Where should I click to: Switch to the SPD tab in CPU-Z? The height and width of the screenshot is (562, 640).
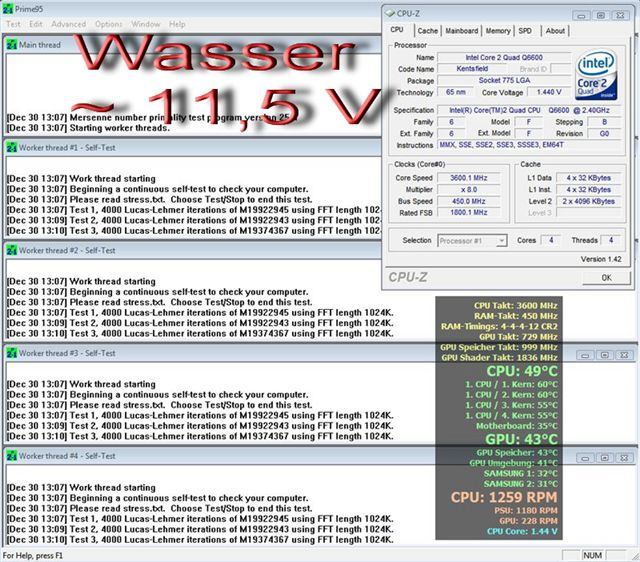point(525,31)
